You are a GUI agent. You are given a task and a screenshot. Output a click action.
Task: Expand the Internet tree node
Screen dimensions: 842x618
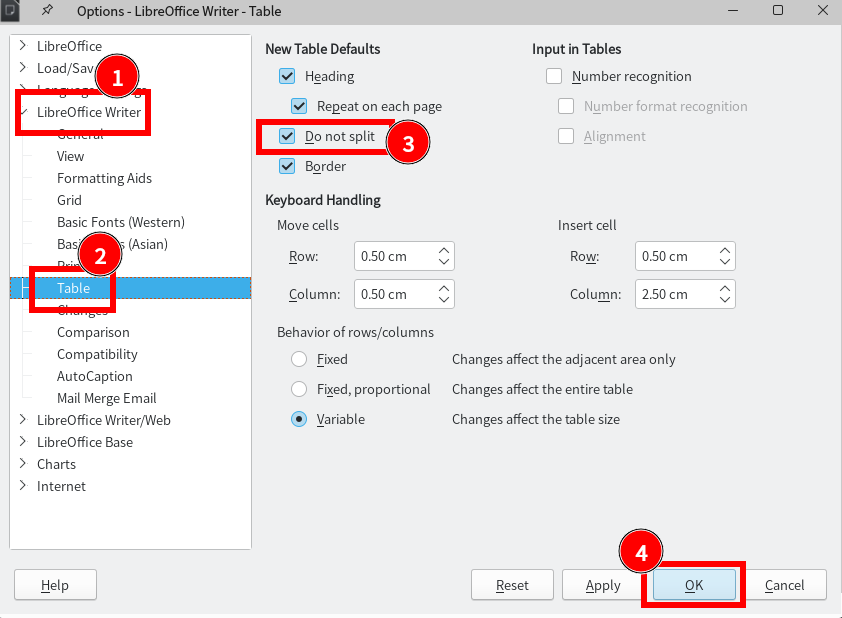point(23,486)
